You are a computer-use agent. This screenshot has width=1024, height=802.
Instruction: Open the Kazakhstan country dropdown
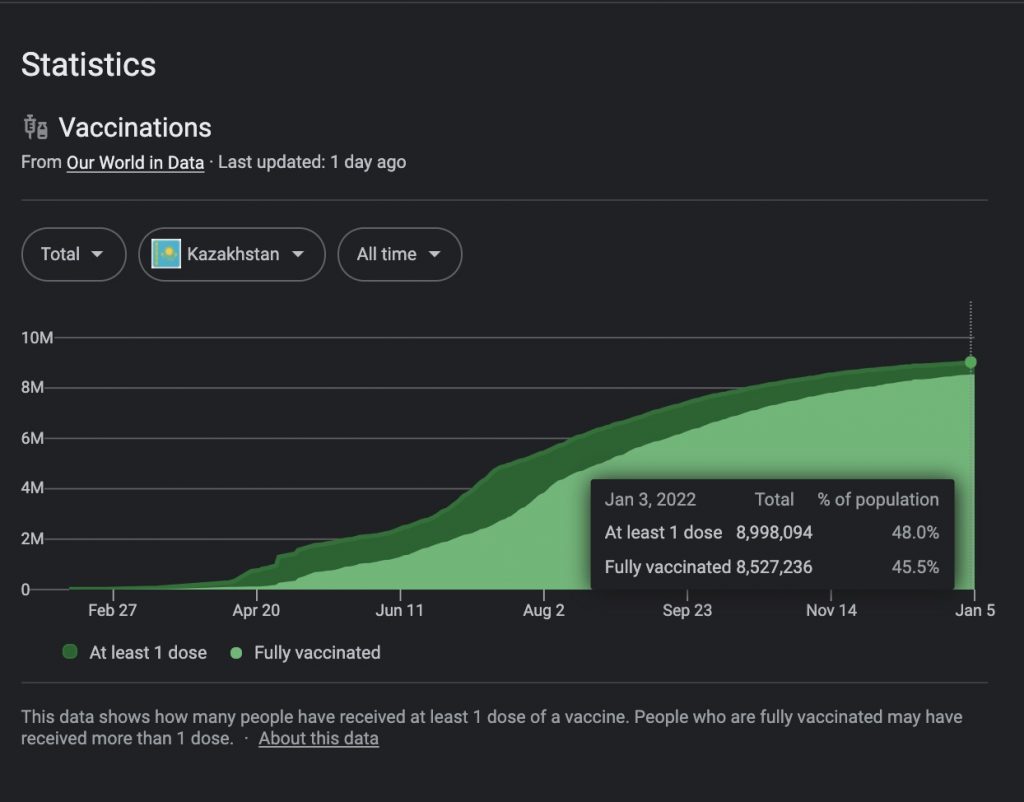click(232, 254)
